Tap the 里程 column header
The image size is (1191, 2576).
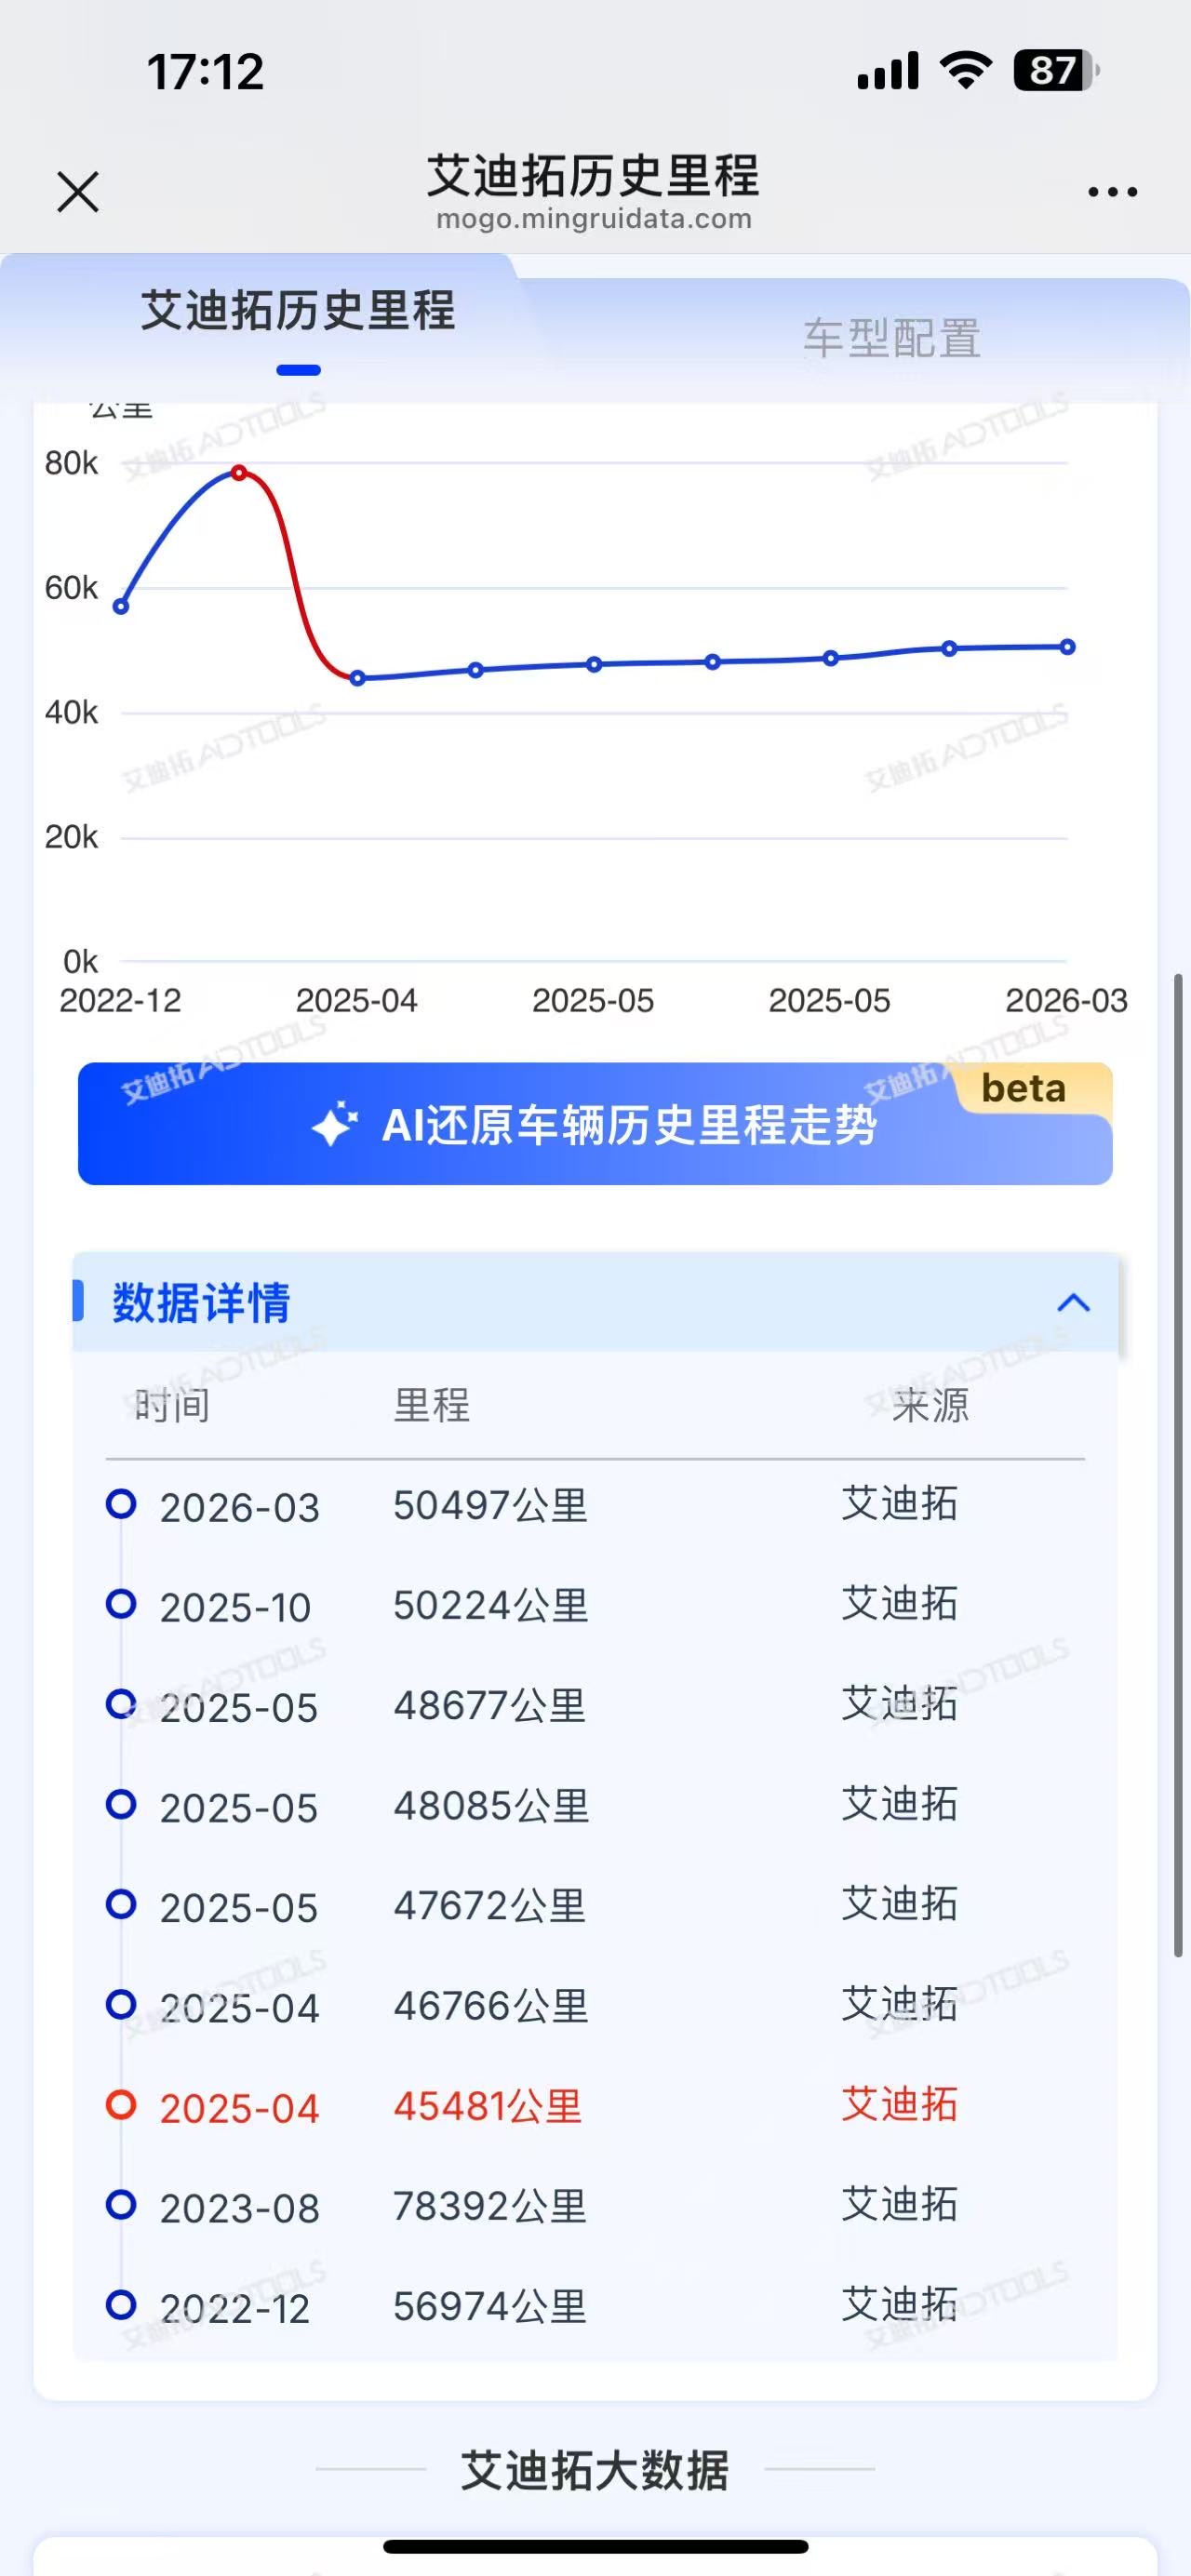click(x=432, y=1405)
